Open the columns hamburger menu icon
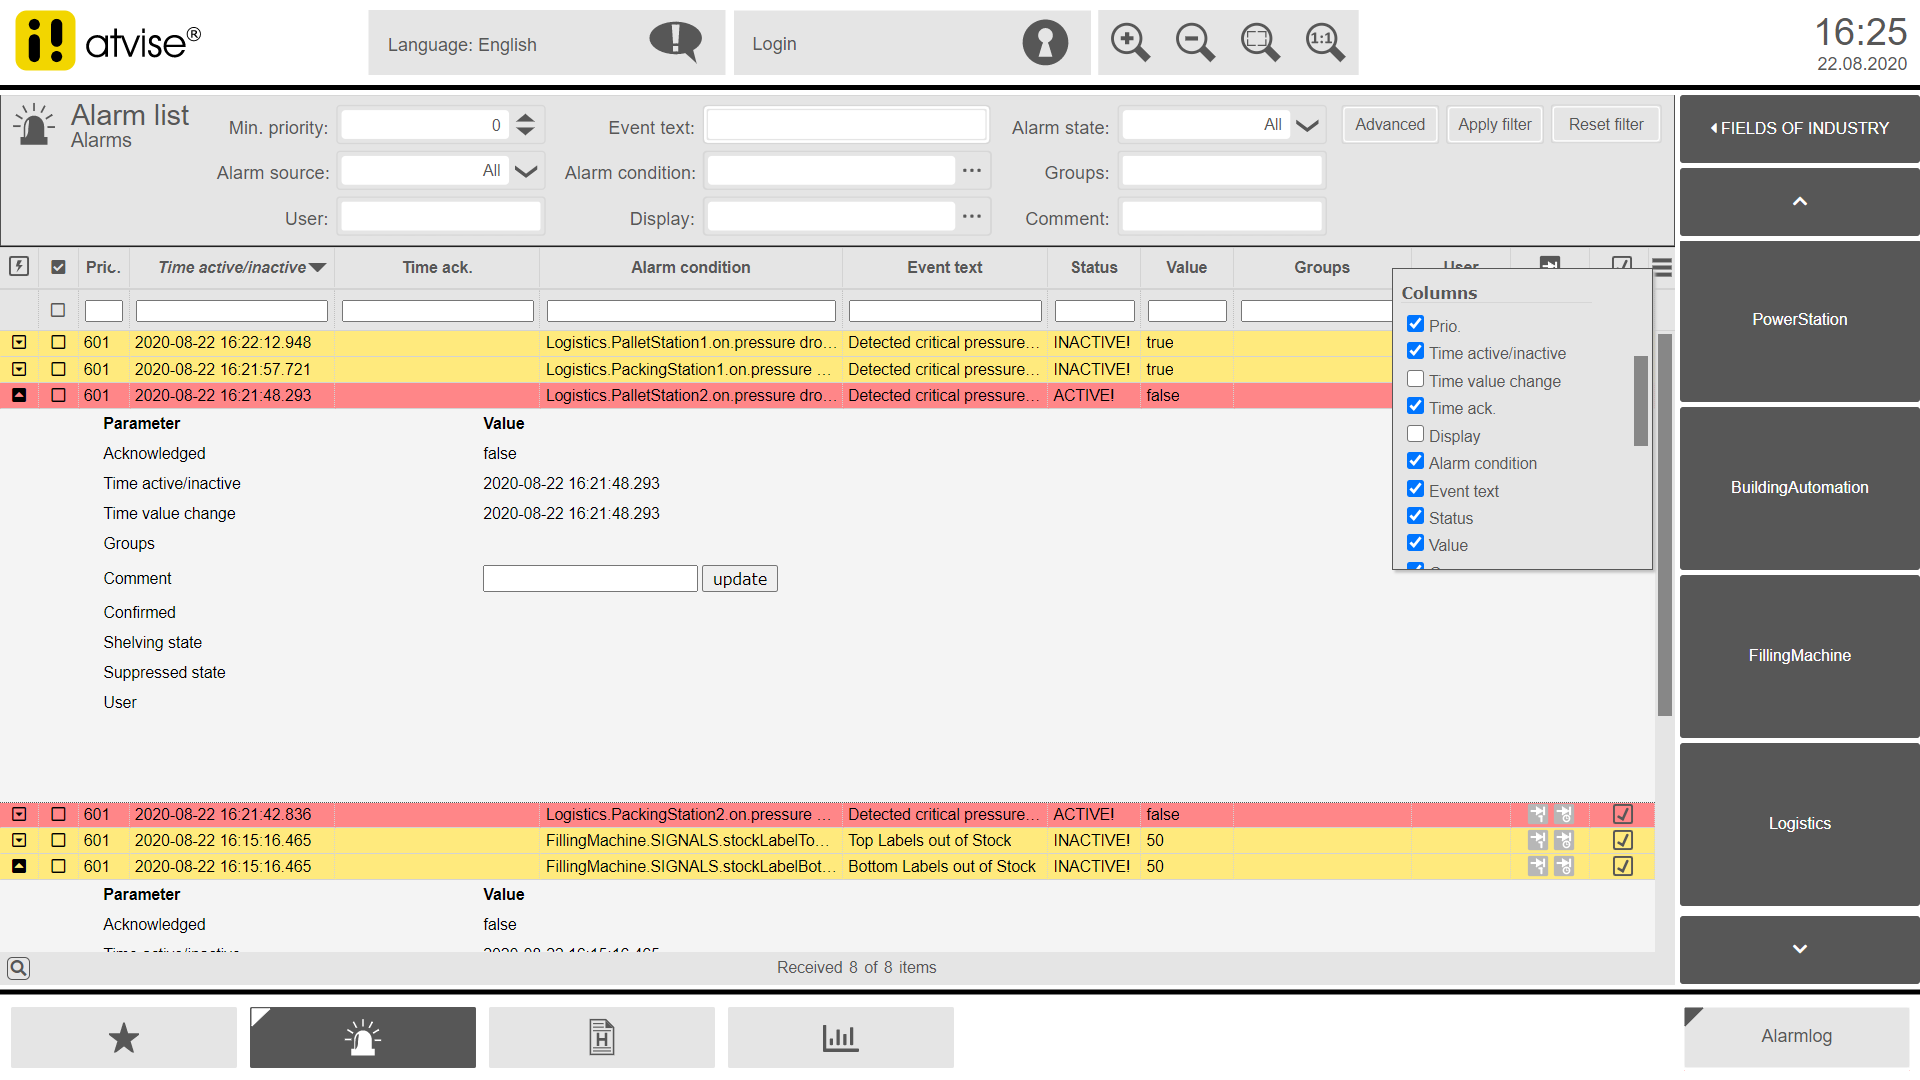Screen dimensions: 1920x1080 (1662, 267)
